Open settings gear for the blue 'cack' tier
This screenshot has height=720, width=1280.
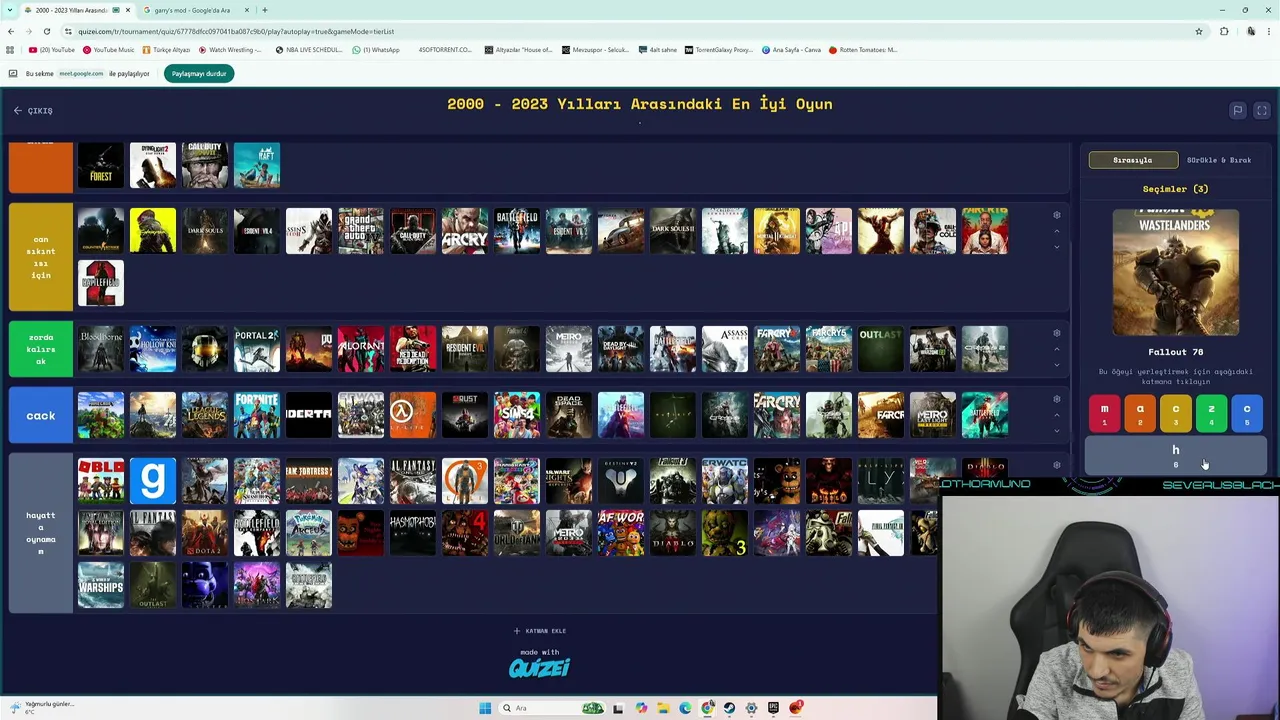tap(1057, 399)
